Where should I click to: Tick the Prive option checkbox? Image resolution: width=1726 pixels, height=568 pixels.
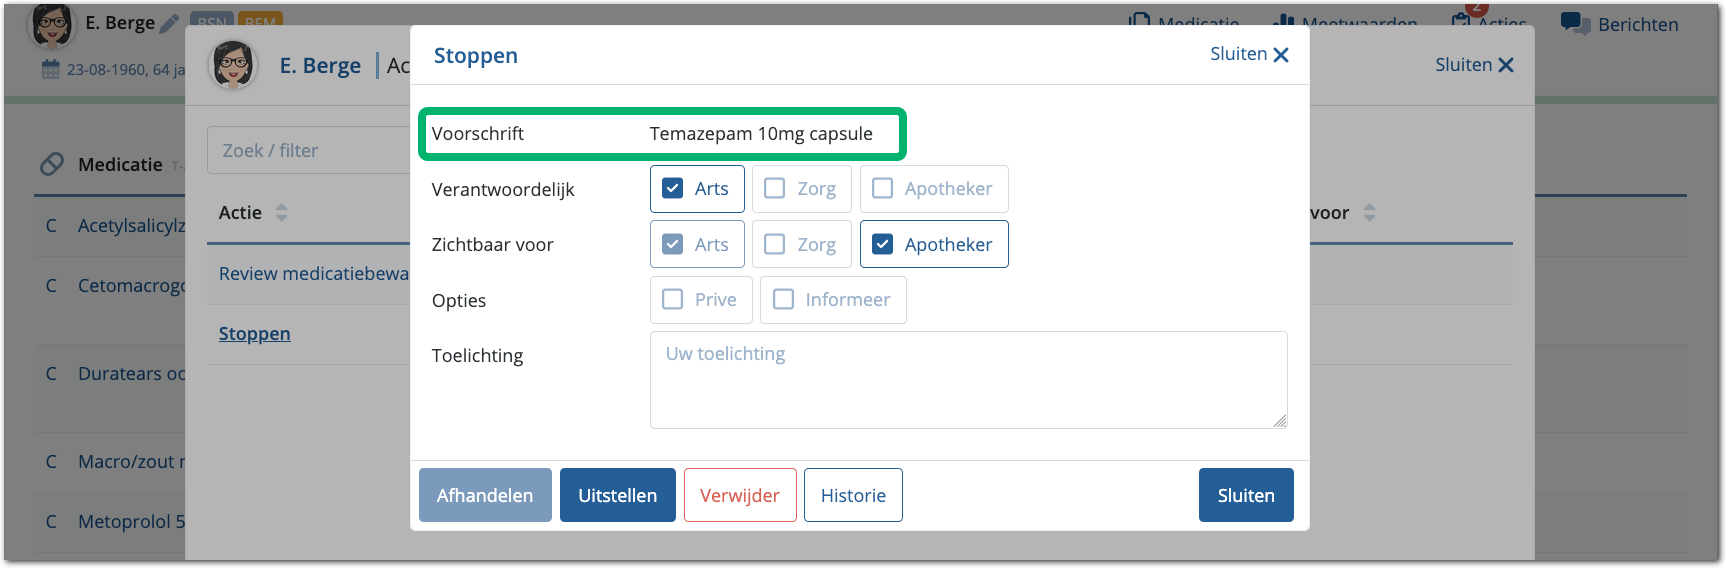tap(673, 300)
